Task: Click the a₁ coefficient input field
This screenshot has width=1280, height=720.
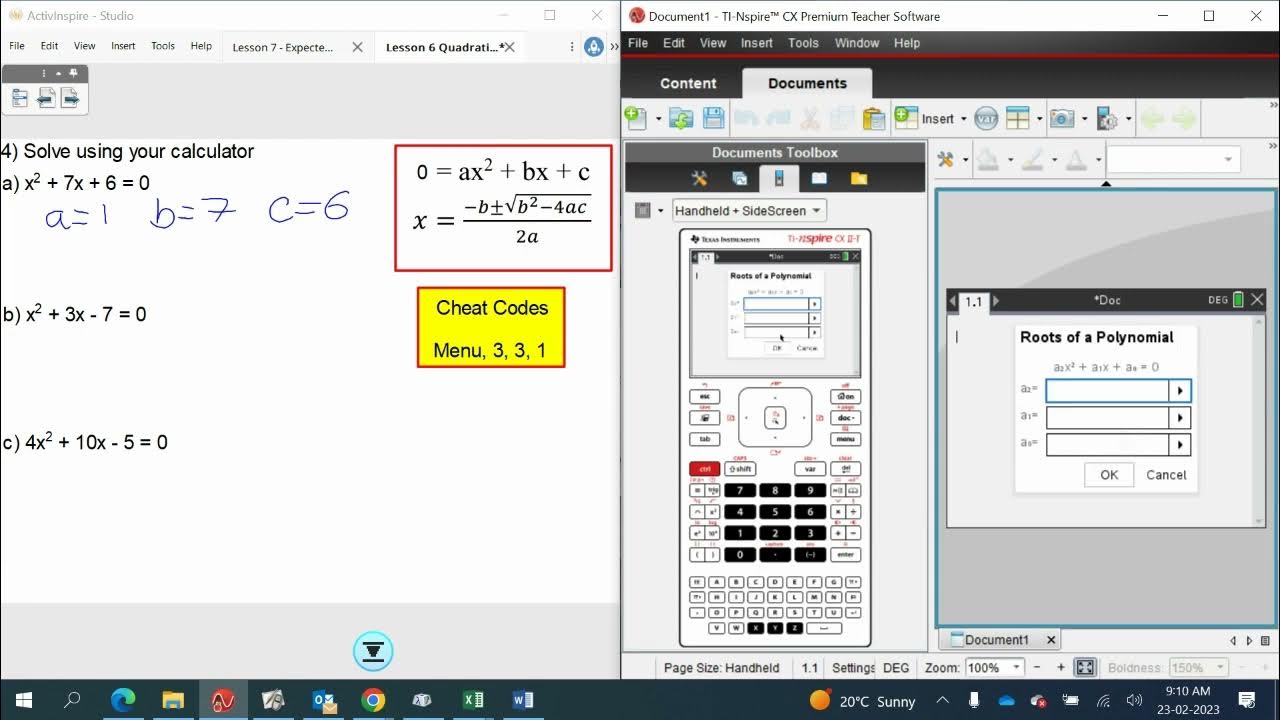Action: (1108, 418)
